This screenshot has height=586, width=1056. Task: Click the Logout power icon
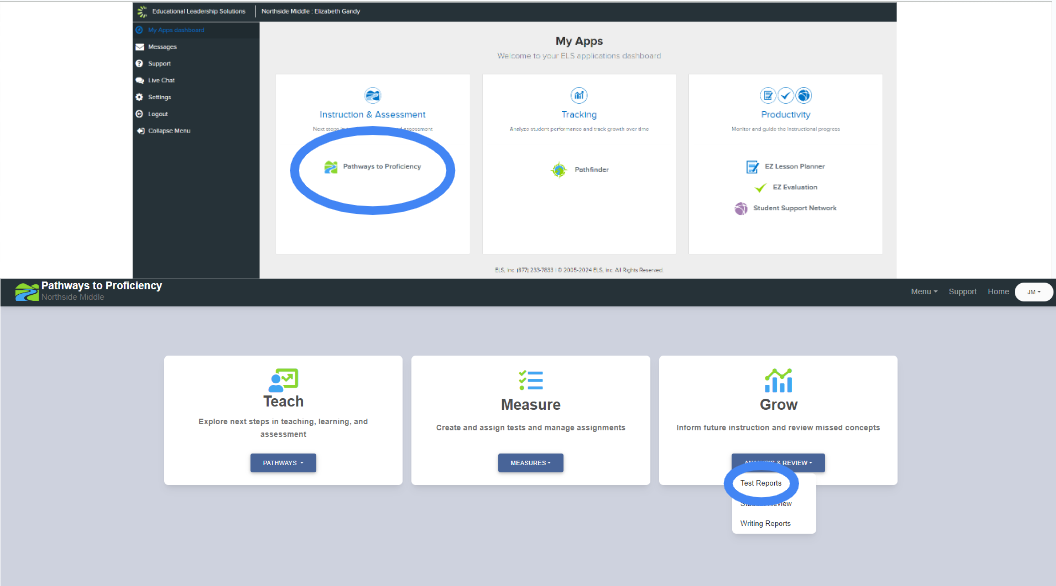[x=139, y=114]
